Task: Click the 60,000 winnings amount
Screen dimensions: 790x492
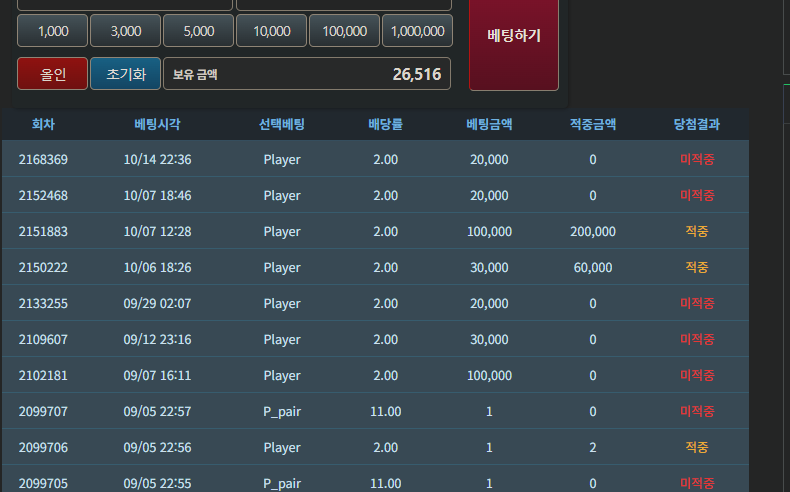Action: pyautogui.click(x=593, y=267)
